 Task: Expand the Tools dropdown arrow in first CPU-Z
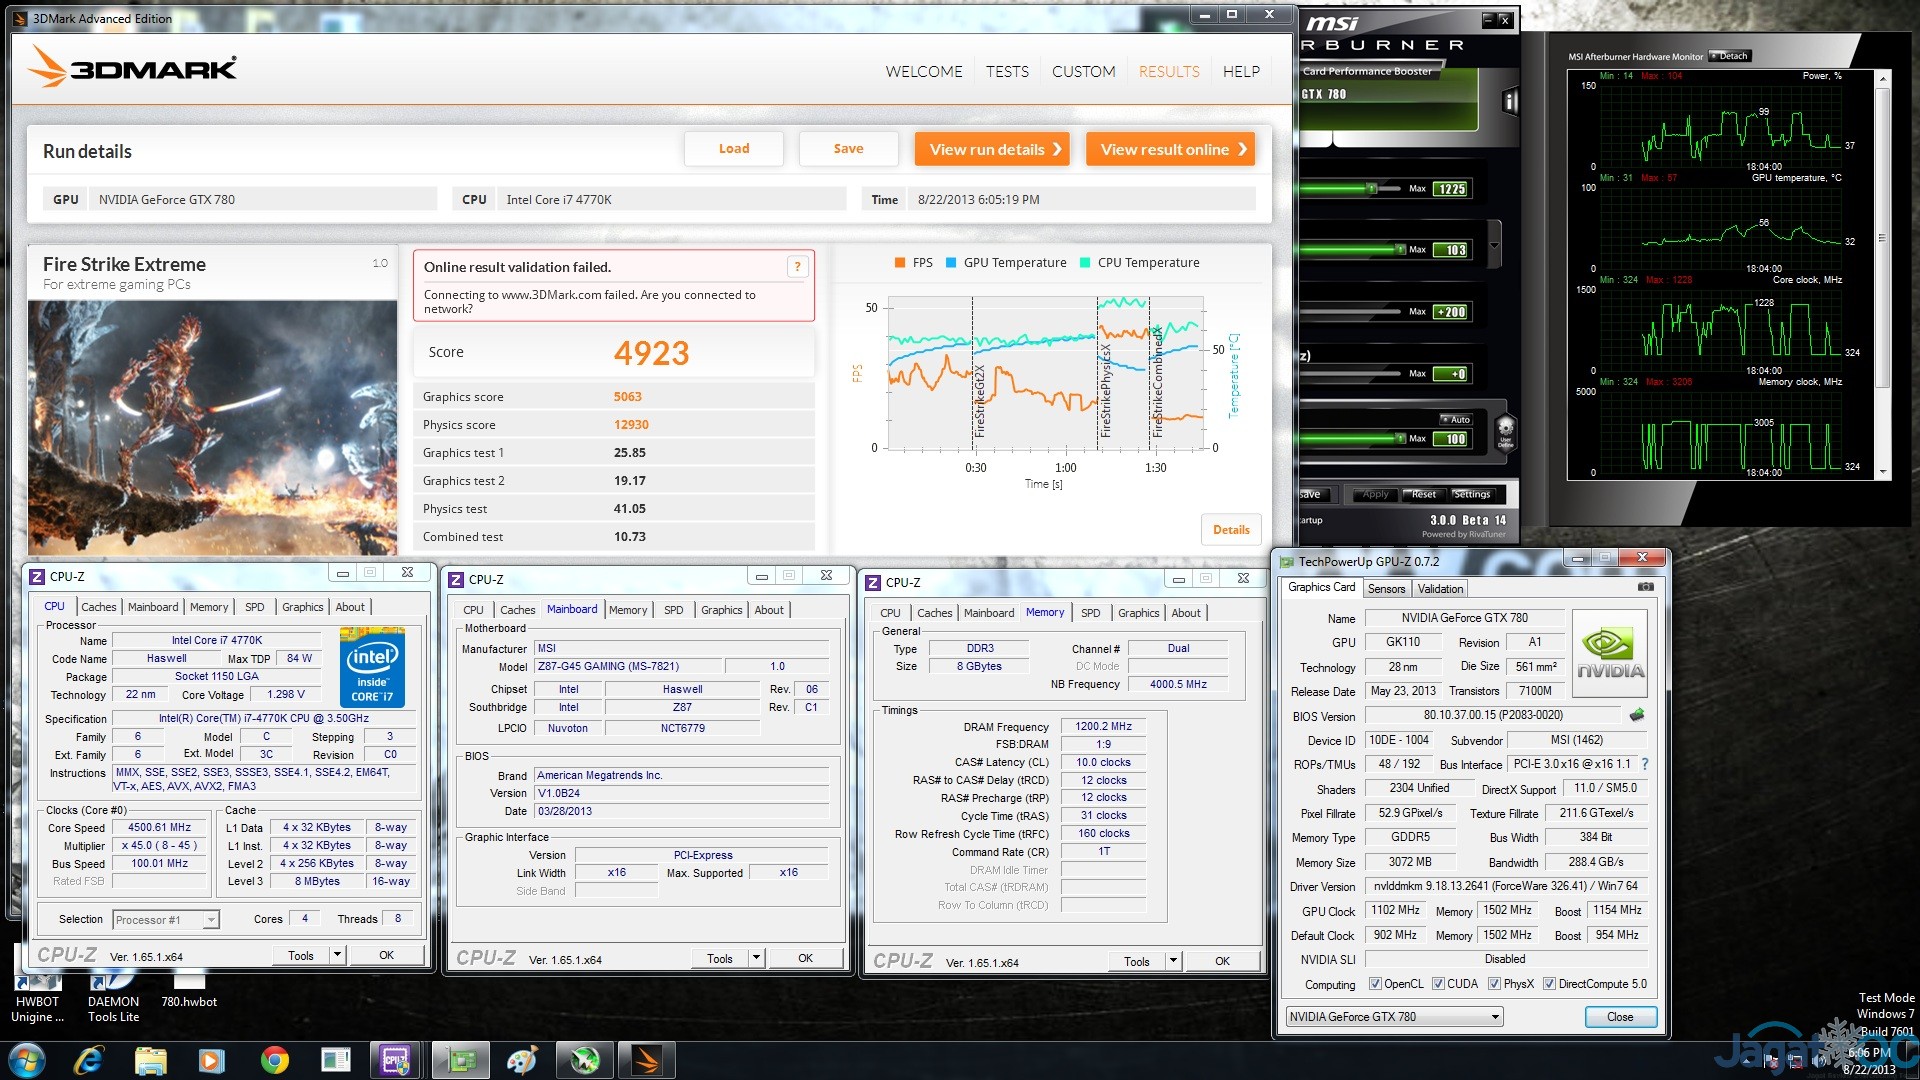(338, 955)
